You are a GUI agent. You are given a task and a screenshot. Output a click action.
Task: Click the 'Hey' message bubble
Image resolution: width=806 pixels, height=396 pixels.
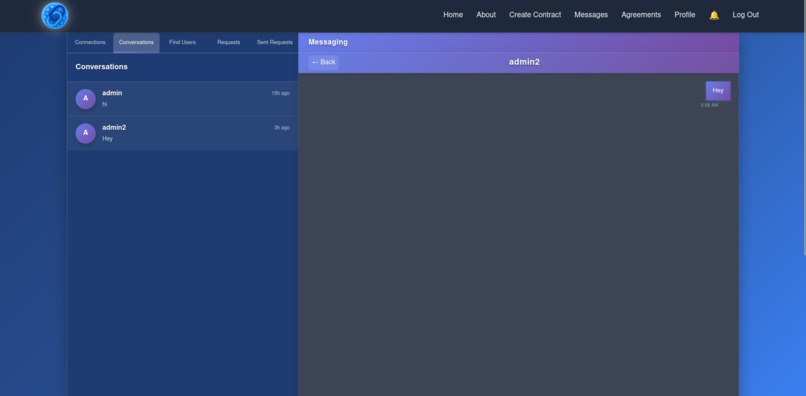(718, 91)
